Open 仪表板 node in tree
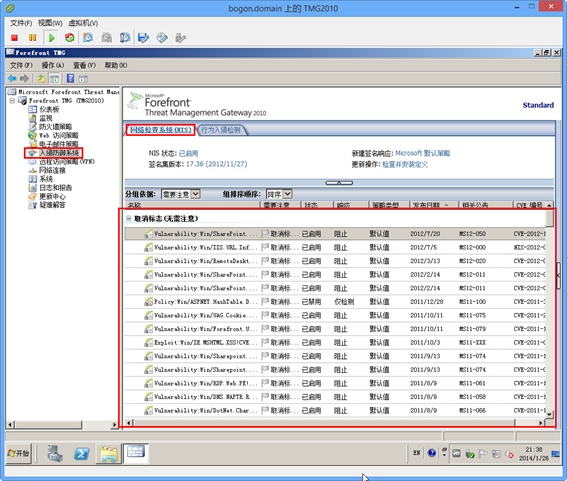Viewport: 567px width, 481px height. (49, 109)
